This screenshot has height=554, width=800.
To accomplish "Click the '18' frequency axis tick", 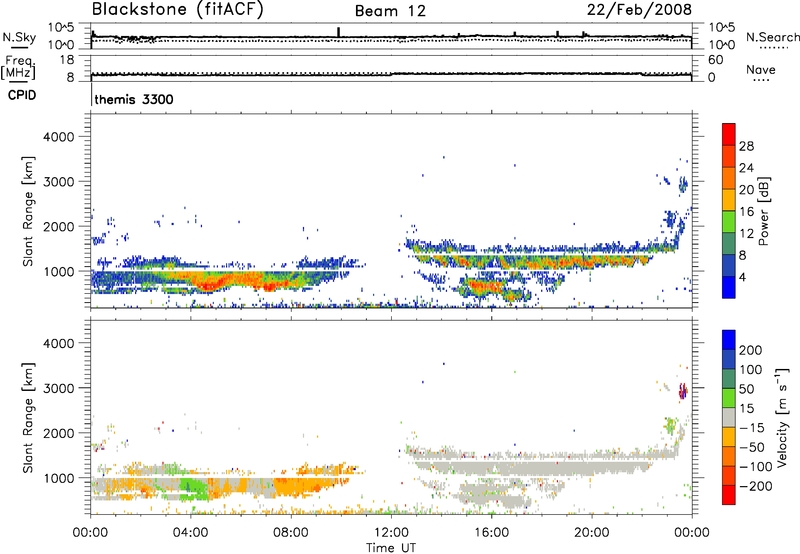I will tap(67, 60).
